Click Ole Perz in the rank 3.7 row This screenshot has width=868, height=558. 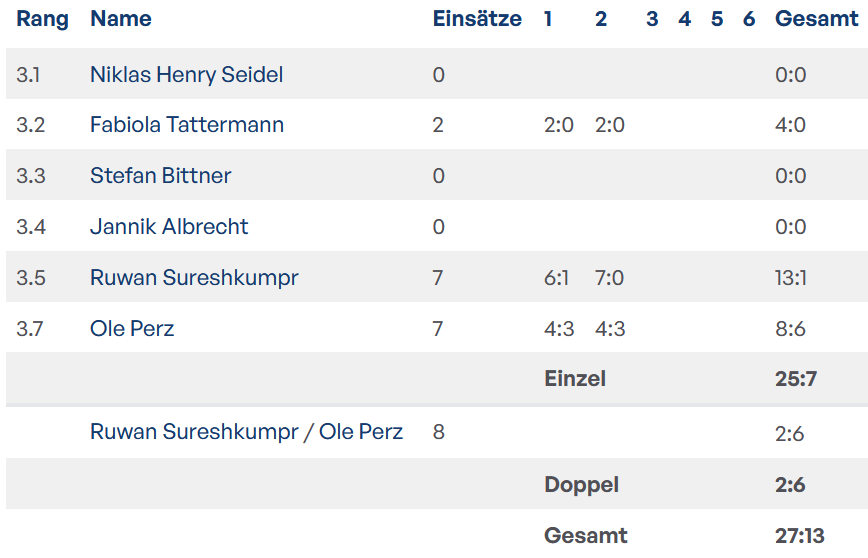pos(132,329)
